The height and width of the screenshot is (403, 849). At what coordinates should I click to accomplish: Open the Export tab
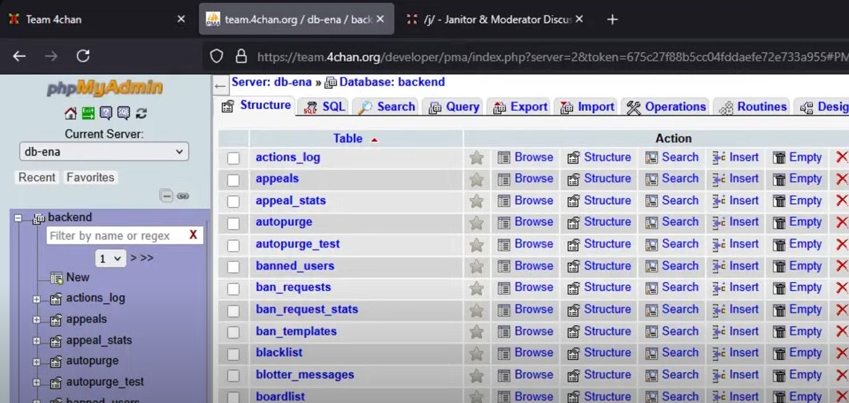pos(520,107)
